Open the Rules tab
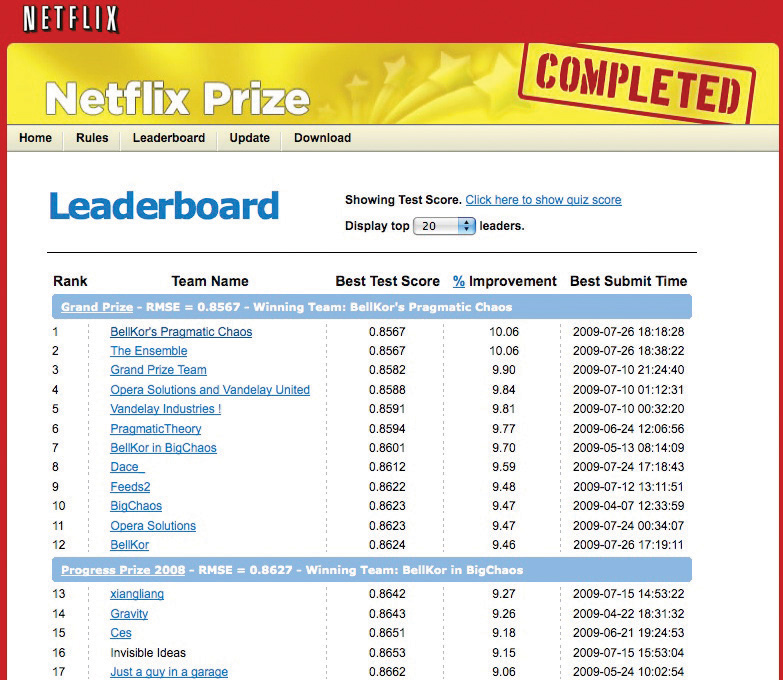 tap(92, 138)
